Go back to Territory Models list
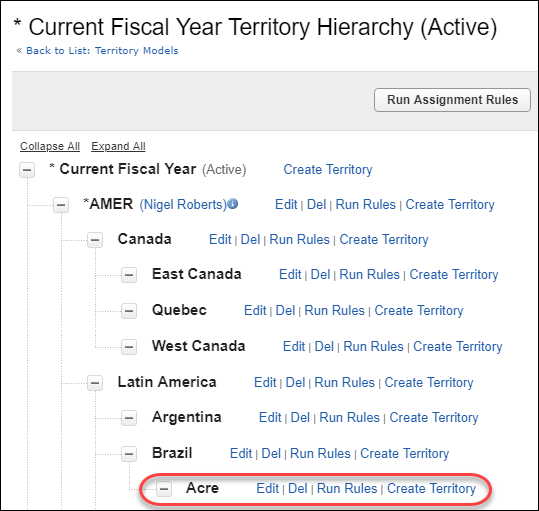The width and height of the screenshot is (539, 511). click(x=102, y=51)
